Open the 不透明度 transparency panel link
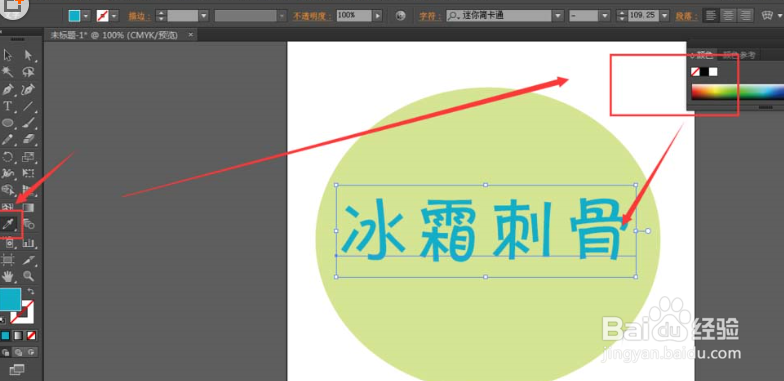Screen dimensions: 784x381 (x=312, y=16)
